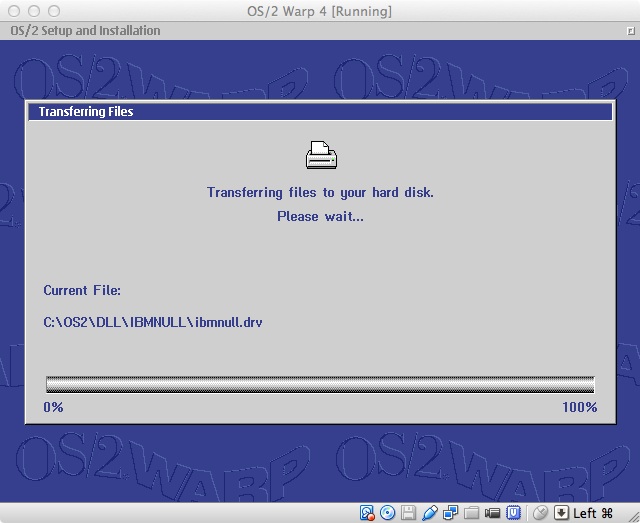The height and width of the screenshot is (523, 640).
Task: Click the 'Please wait...' message
Action: click(x=320, y=216)
